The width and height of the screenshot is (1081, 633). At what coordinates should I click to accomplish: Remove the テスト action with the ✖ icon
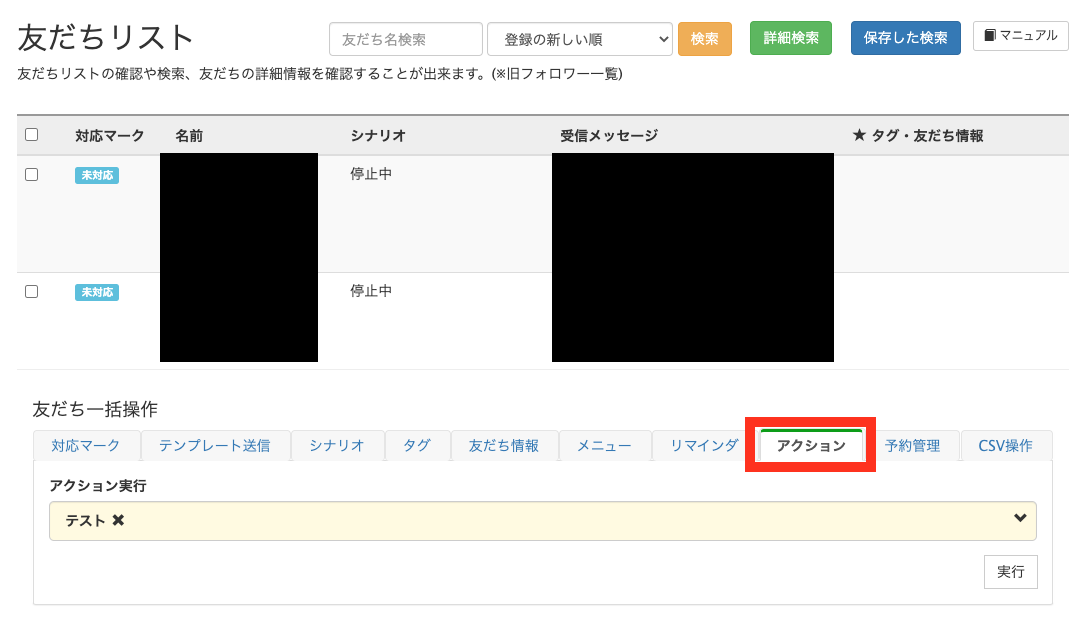click(118, 521)
